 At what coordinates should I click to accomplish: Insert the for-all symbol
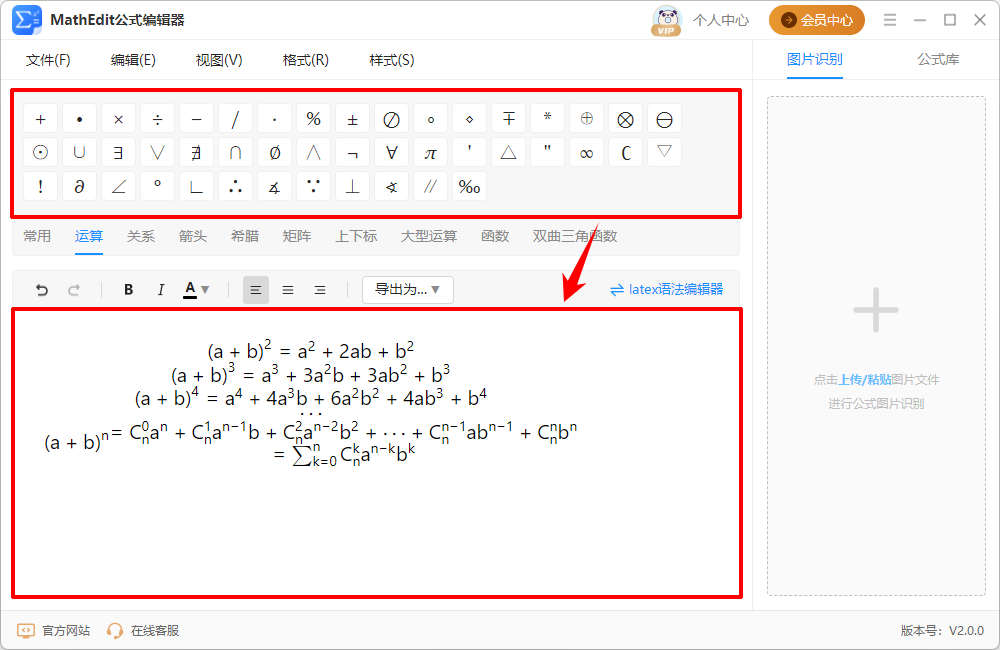tap(392, 153)
